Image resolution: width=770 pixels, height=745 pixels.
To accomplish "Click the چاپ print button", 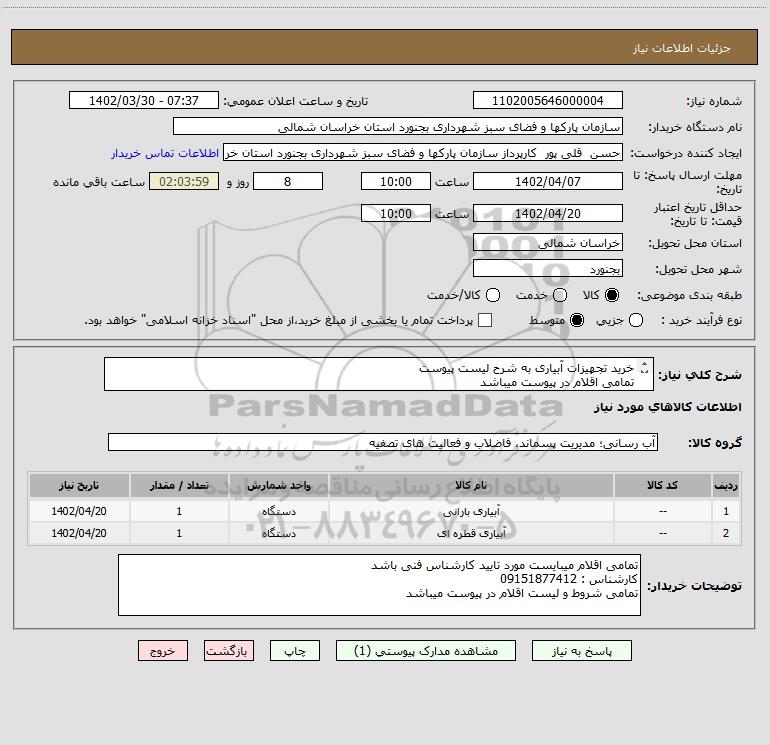I will tap(295, 651).
